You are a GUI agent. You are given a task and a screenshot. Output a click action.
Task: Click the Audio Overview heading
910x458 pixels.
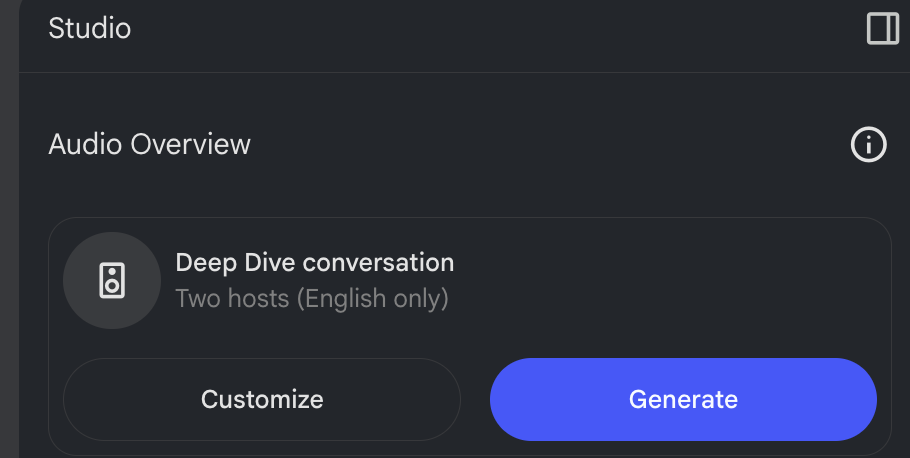pyautogui.click(x=150, y=144)
